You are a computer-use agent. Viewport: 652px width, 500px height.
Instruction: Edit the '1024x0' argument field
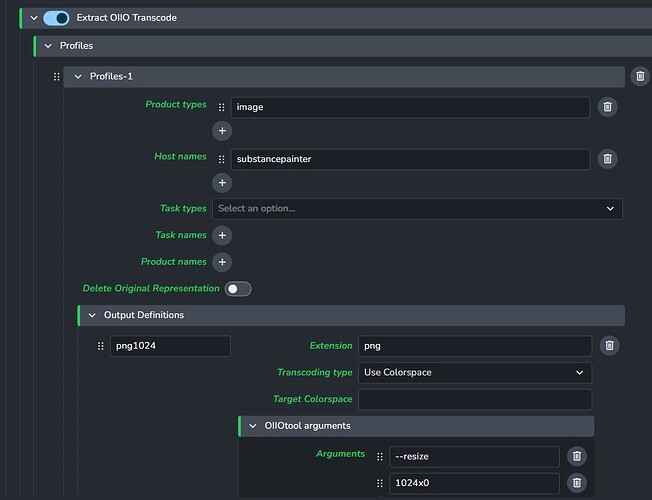pos(474,483)
